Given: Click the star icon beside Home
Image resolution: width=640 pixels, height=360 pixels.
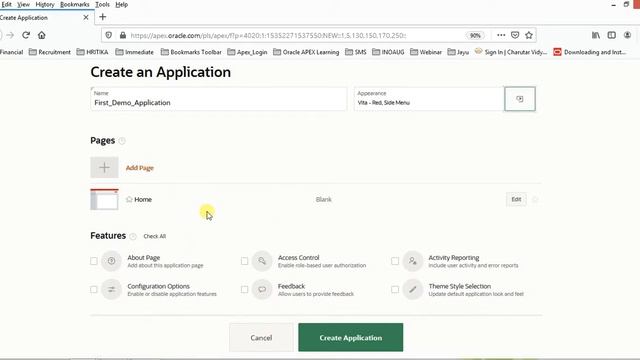Looking at the screenshot, I should tap(129, 199).
